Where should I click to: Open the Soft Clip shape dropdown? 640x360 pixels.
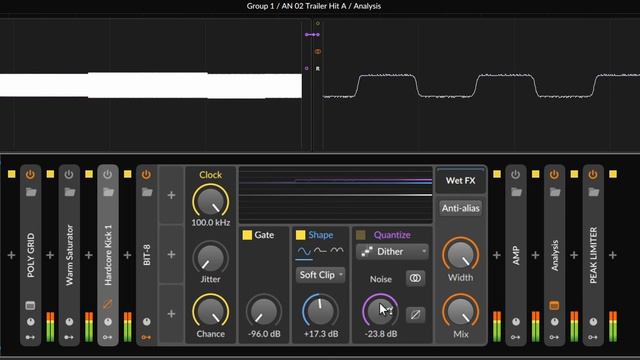tap(320, 275)
